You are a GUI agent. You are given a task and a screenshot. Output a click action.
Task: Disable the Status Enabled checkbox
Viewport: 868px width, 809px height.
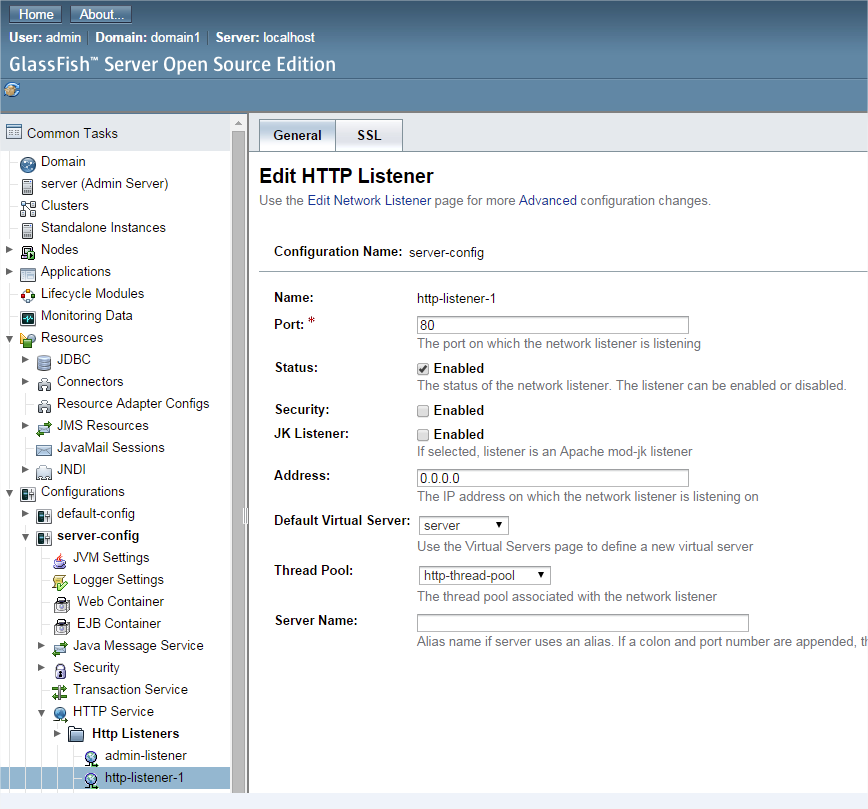pos(423,368)
